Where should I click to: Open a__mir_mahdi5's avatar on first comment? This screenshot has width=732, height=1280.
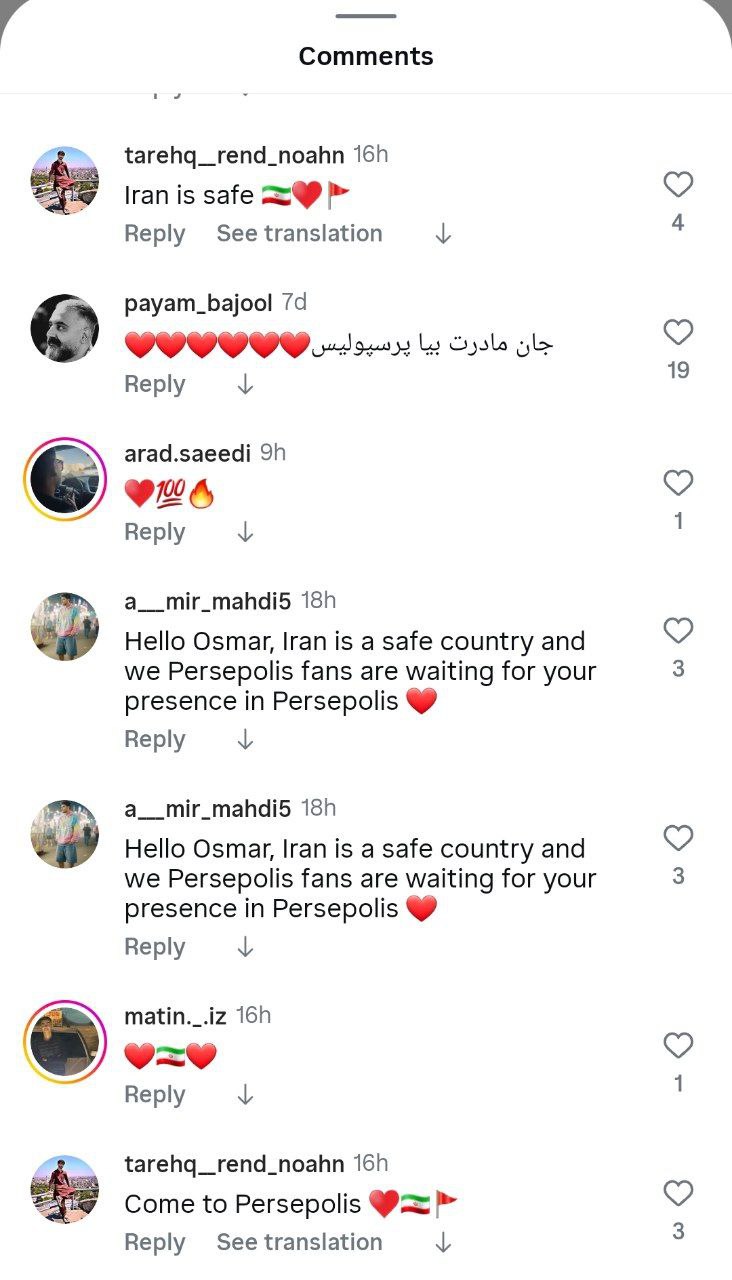click(x=65, y=627)
